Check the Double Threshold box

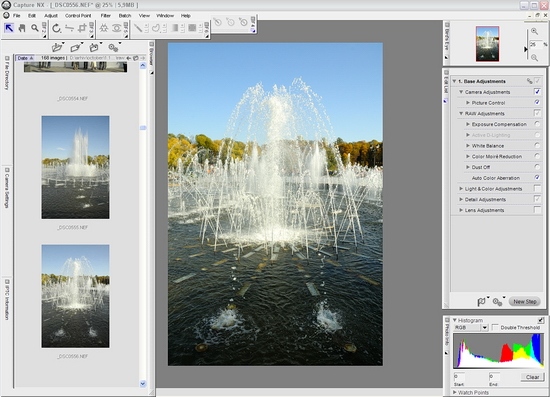click(x=495, y=327)
